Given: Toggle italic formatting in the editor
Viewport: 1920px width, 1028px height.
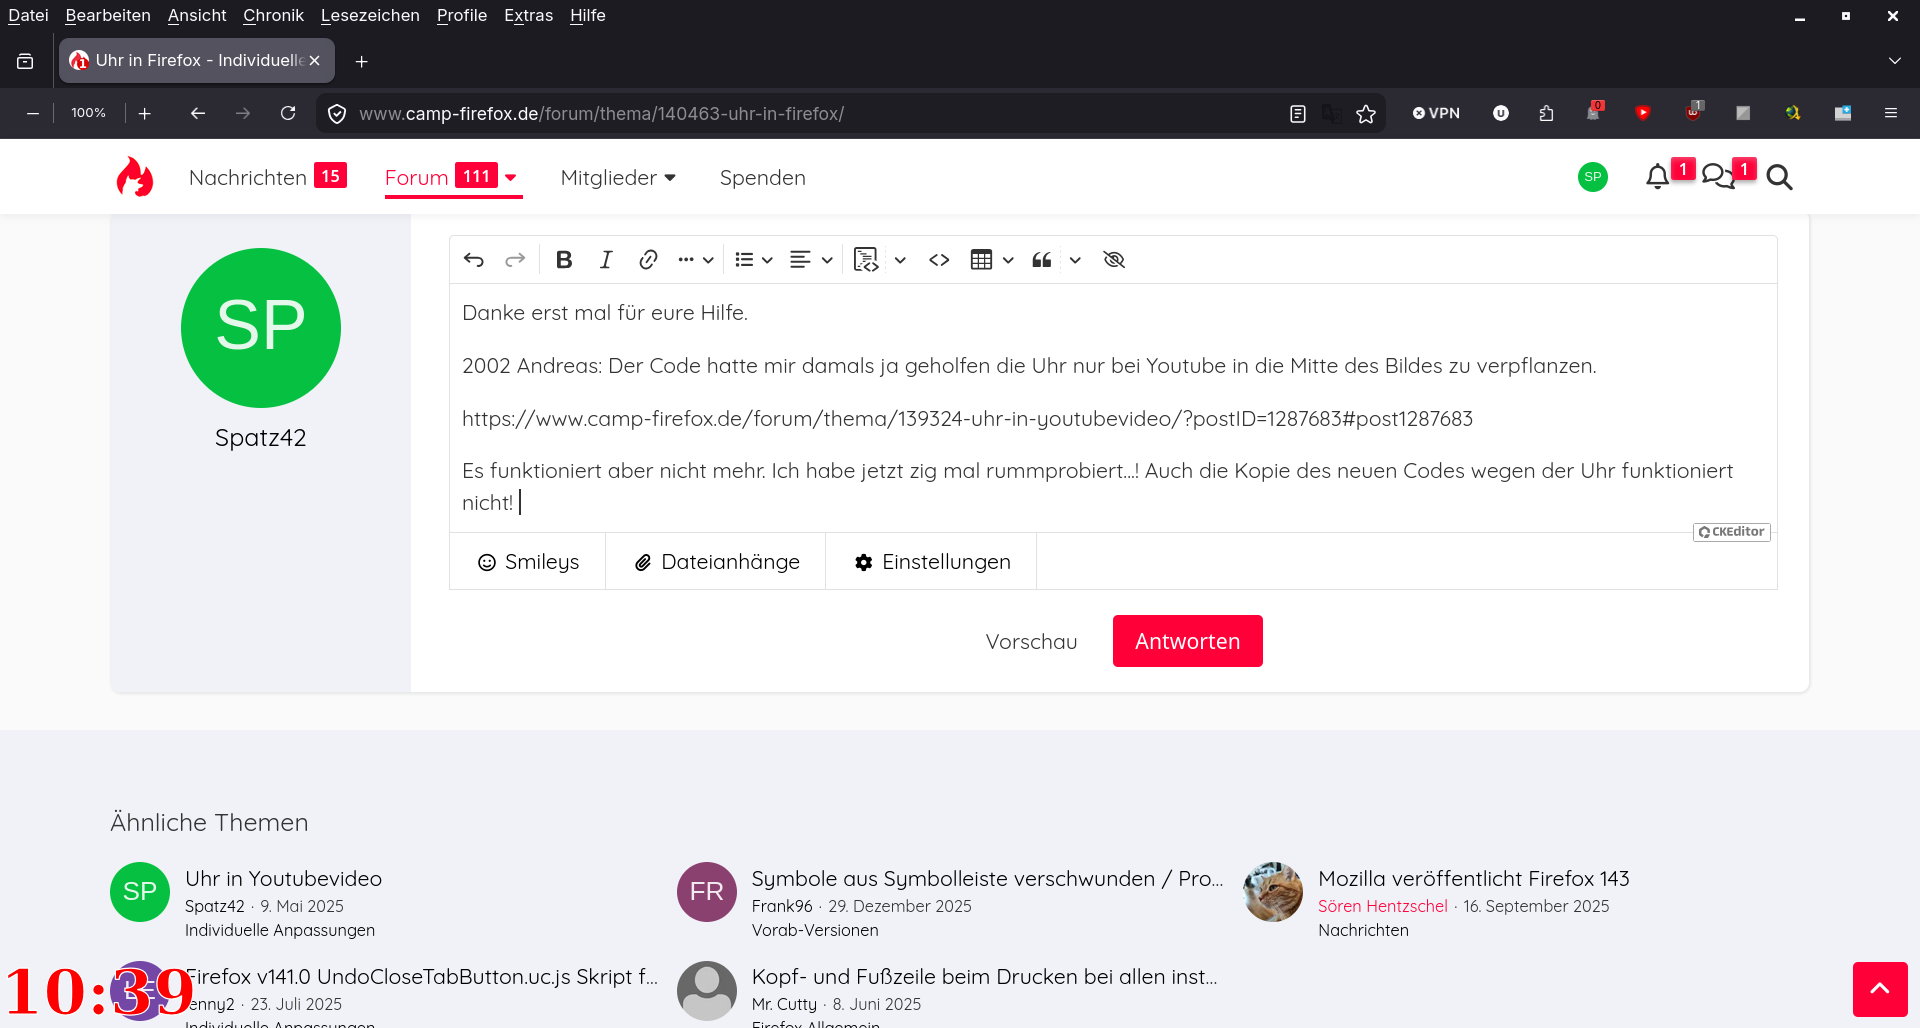Looking at the screenshot, I should coord(606,260).
